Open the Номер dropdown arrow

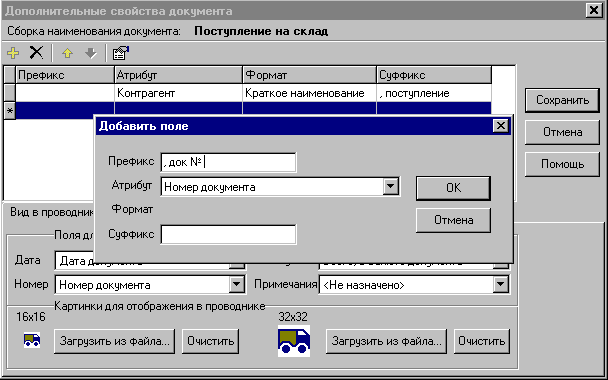236,285
